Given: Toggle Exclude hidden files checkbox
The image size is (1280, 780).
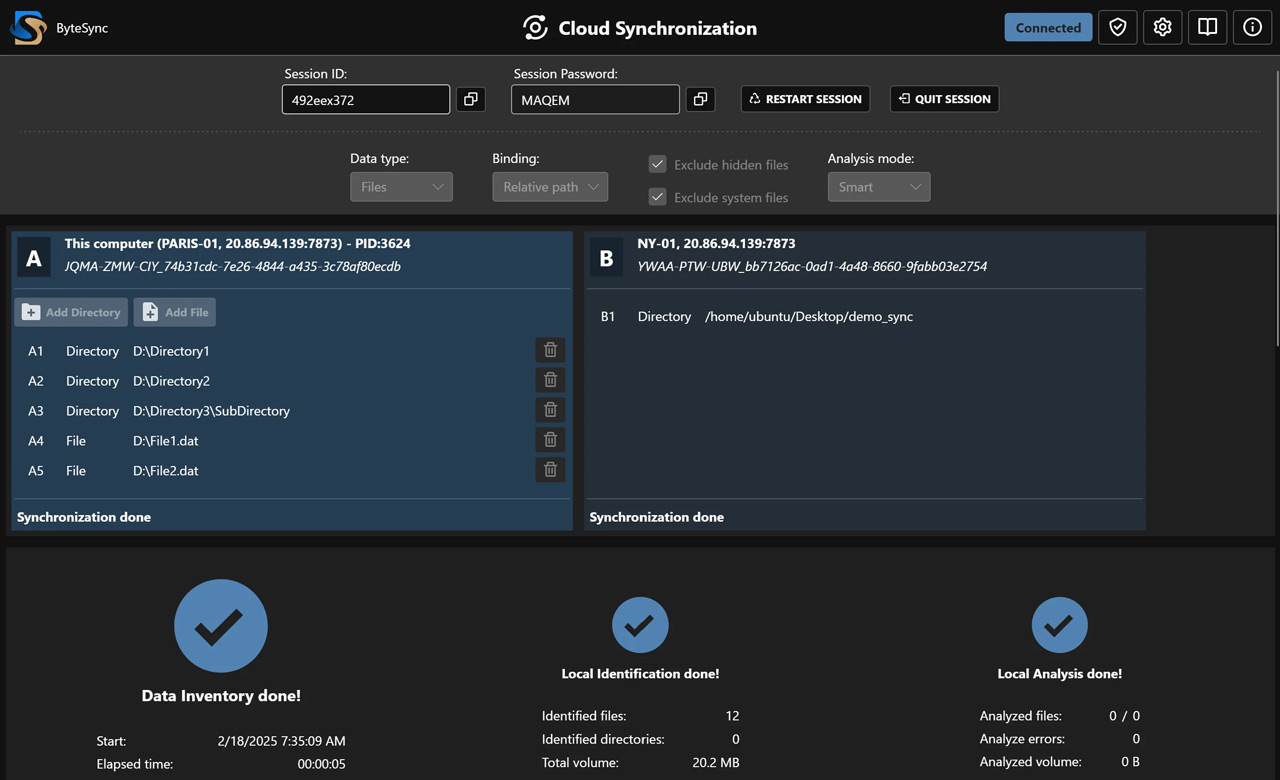Looking at the screenshot, I should tap(657, 164).
